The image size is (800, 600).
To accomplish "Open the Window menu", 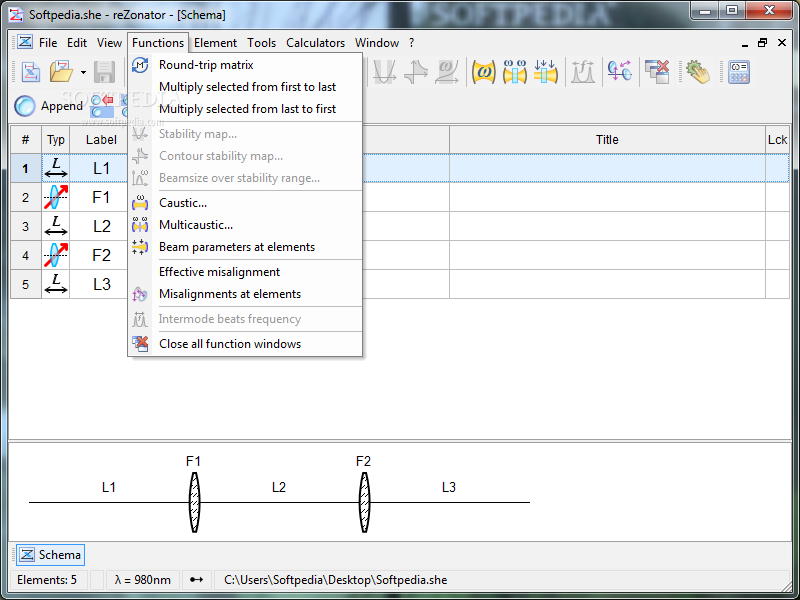I will pos(377,43).
